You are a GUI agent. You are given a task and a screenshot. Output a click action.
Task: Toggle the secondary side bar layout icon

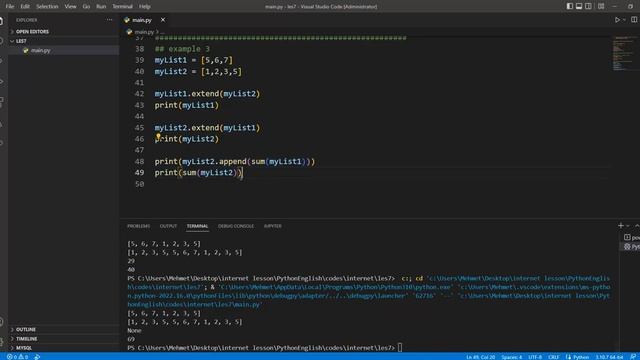pos(588,6)
